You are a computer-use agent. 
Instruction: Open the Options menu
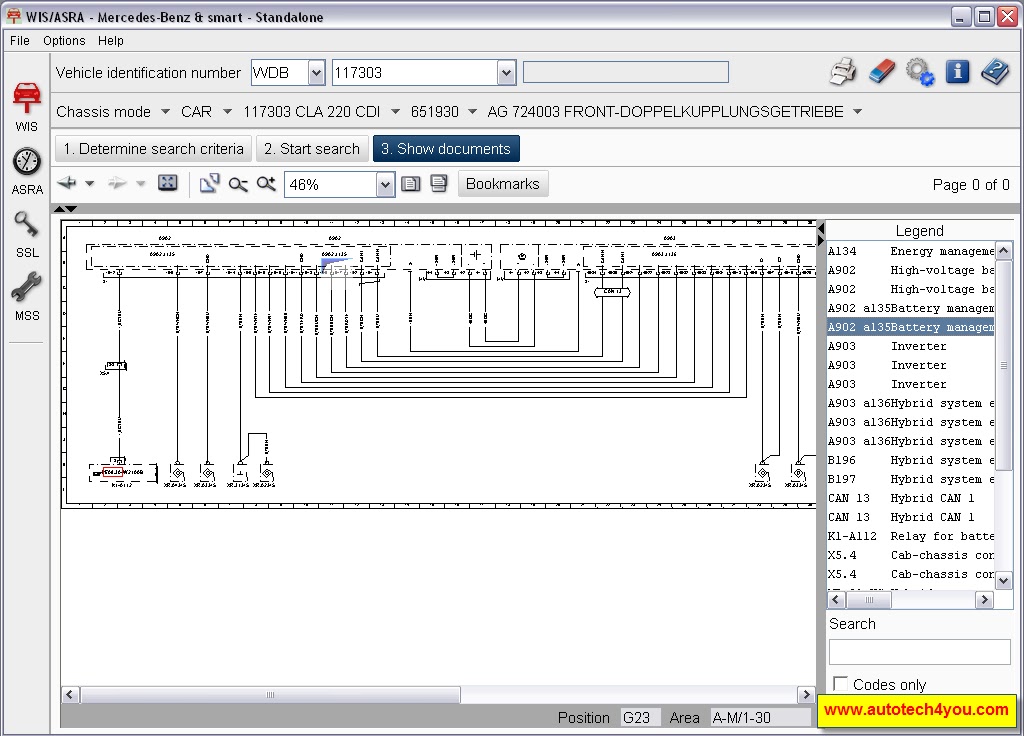(x=64, y=40)
